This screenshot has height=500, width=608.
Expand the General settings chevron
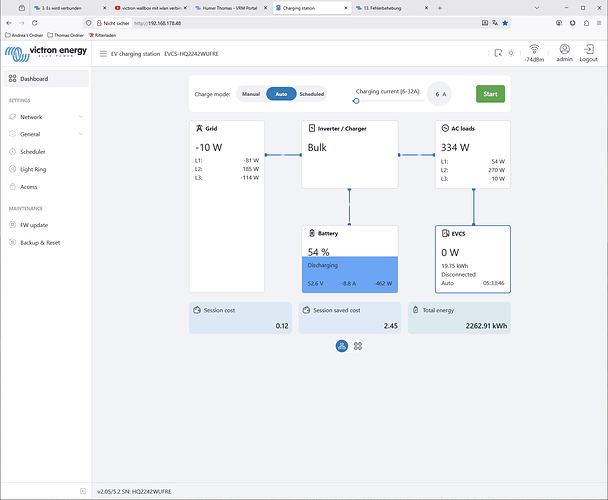coord(81,134)
